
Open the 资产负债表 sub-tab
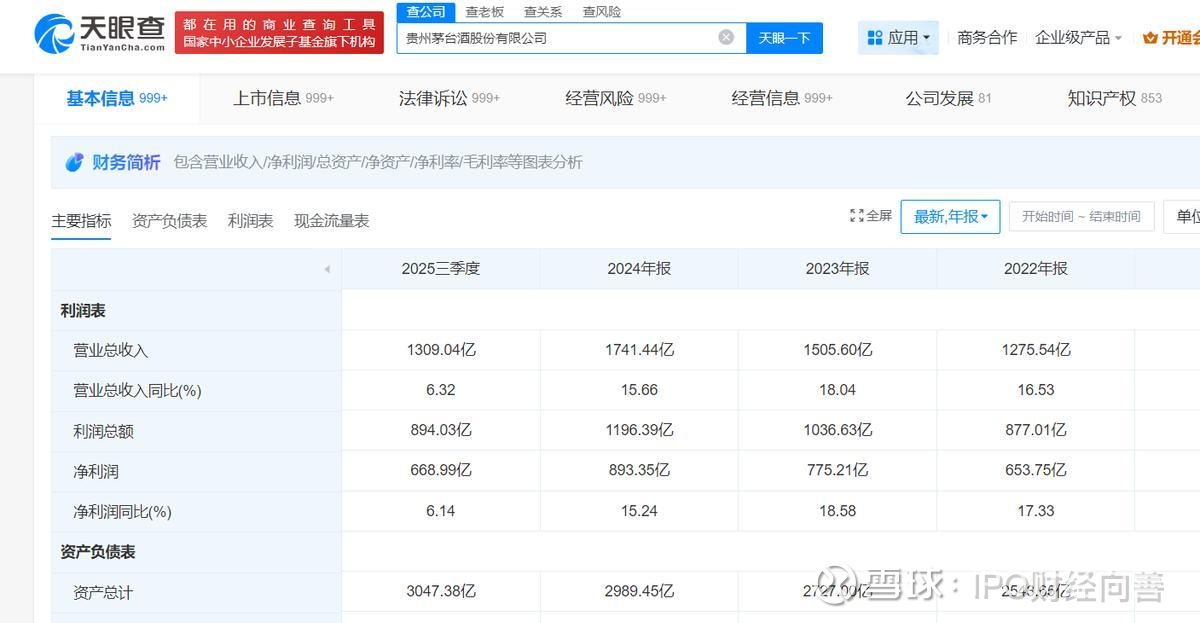[169, 221]
